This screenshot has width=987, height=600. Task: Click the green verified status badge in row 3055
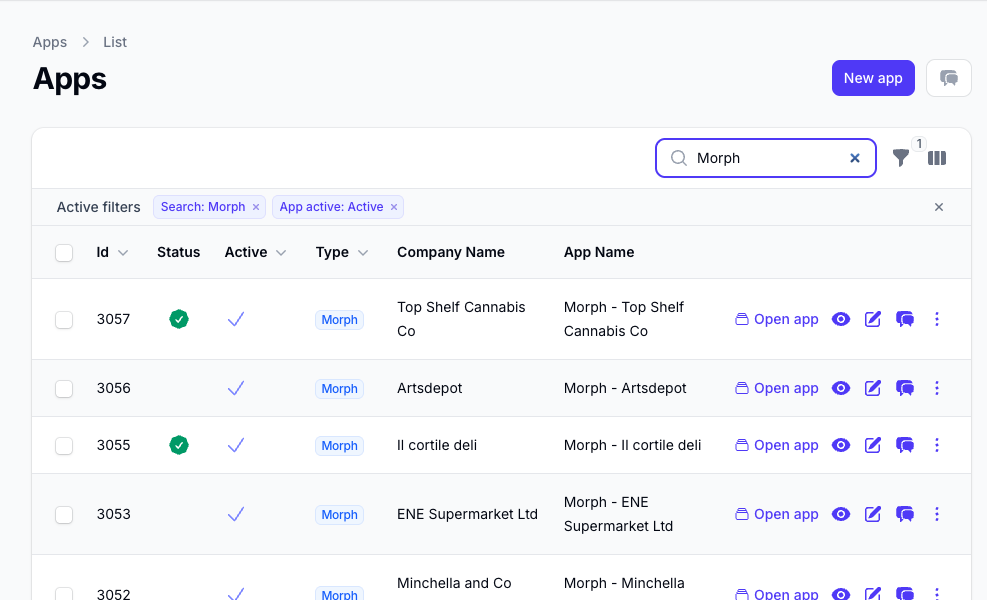coord(179,445)
